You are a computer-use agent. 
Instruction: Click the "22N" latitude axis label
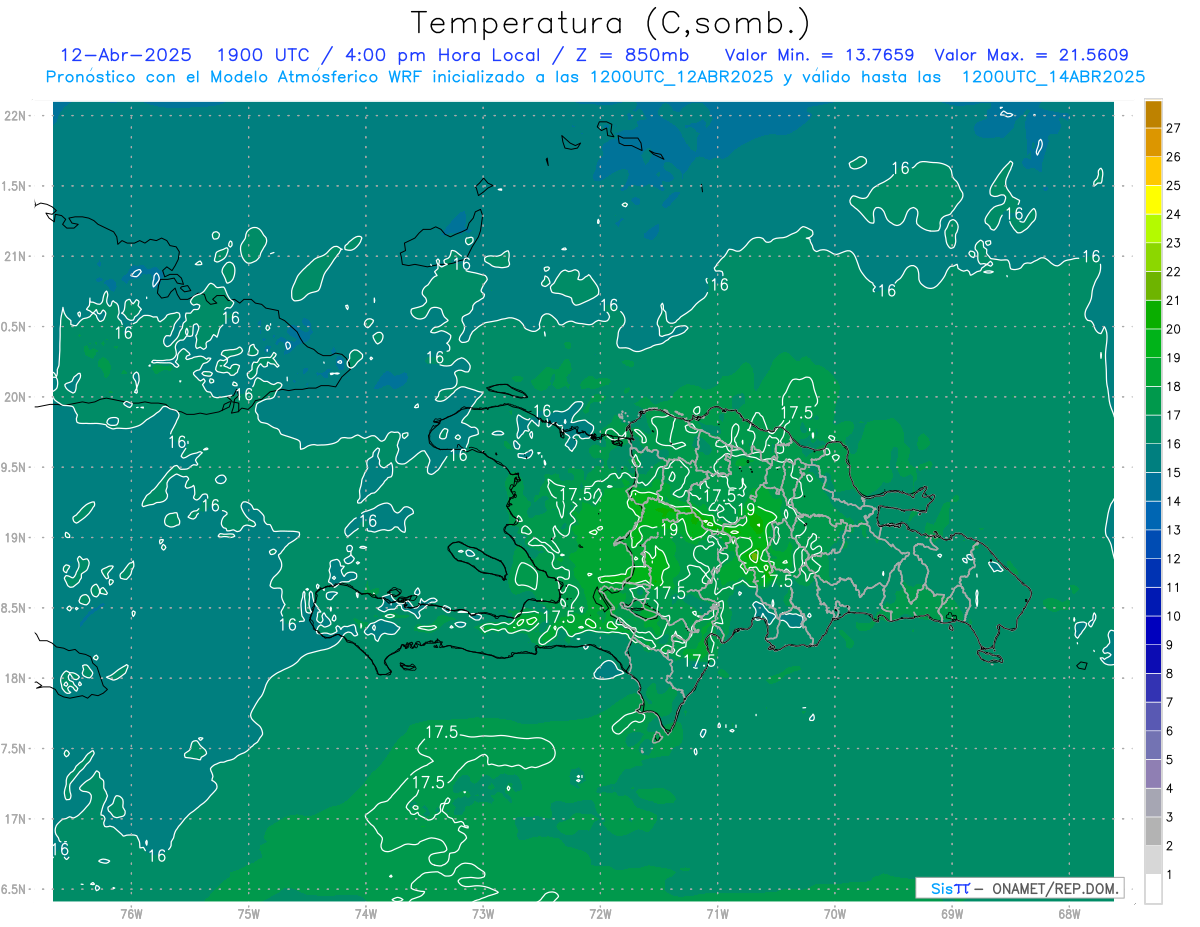click(16, 116)
